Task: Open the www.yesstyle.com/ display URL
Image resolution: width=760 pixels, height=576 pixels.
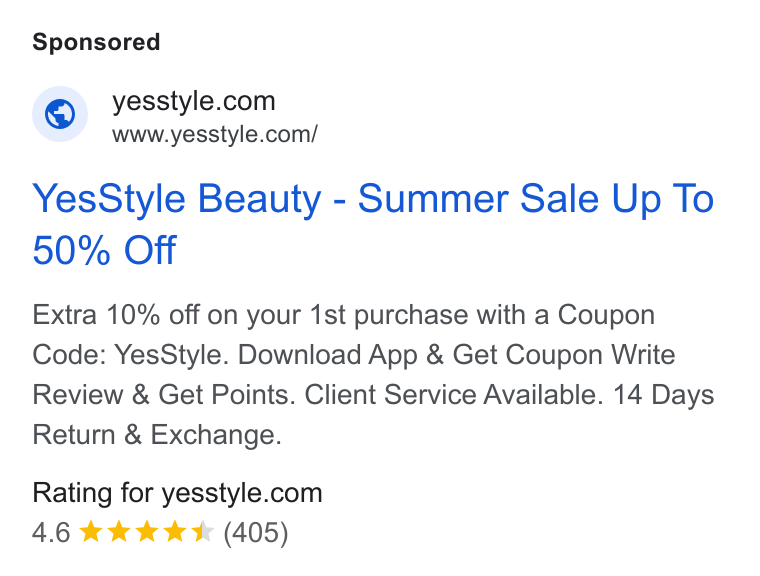Action: pyautogui.click(x=215, y=134)
